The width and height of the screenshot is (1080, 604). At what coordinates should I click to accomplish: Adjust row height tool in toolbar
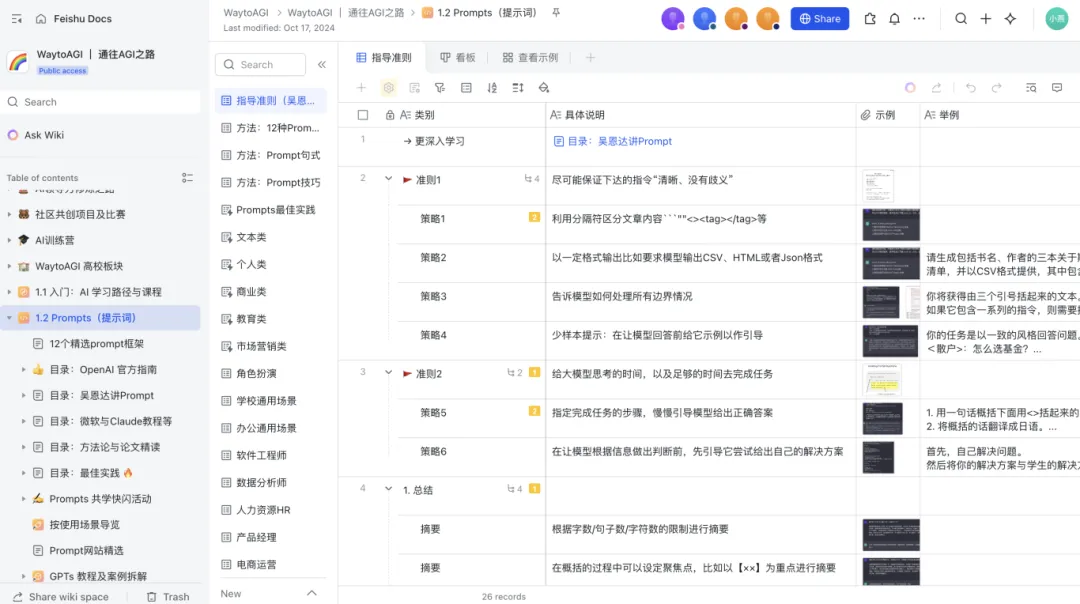click(518, 87)
